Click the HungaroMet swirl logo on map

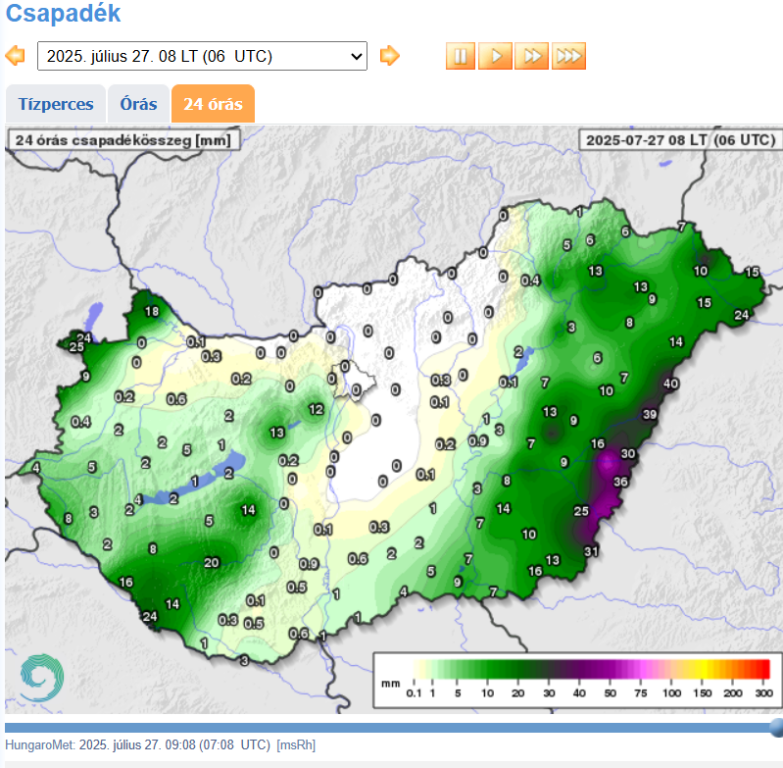click(40, 677)
